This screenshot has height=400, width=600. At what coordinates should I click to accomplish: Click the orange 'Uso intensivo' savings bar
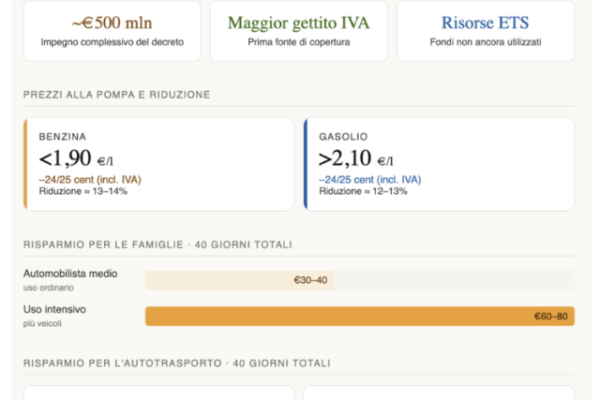pyautogui.click(x=360, y=316)
